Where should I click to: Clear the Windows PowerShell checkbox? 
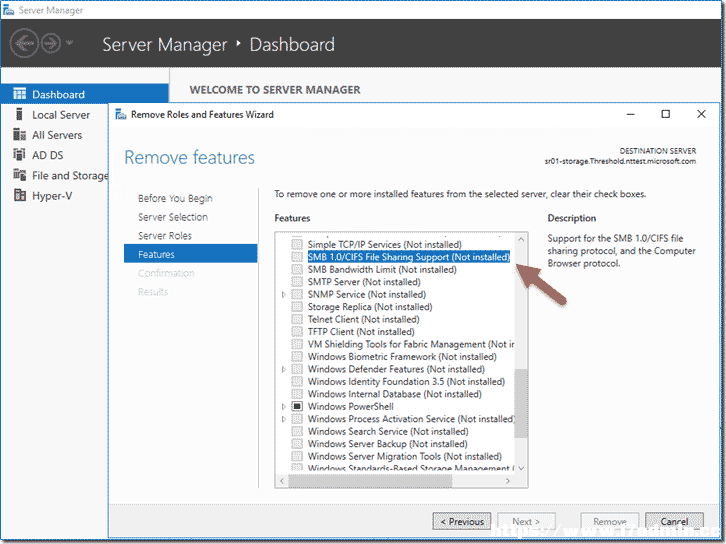297,406
